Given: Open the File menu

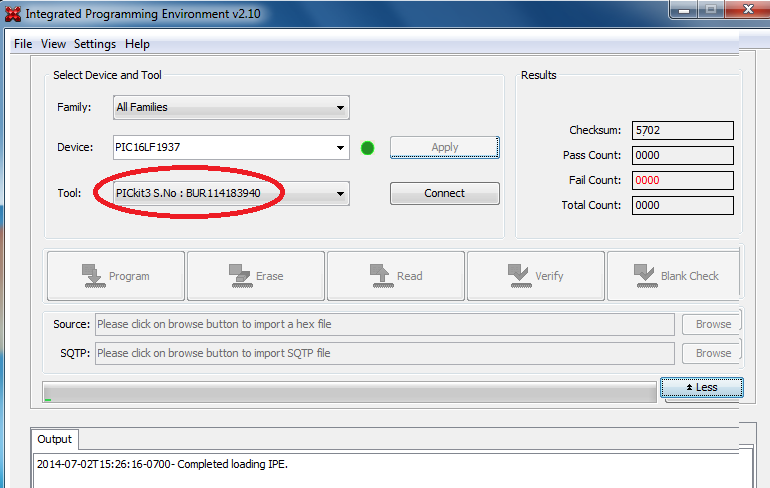Looking at the screenshot, I should 23,44.
